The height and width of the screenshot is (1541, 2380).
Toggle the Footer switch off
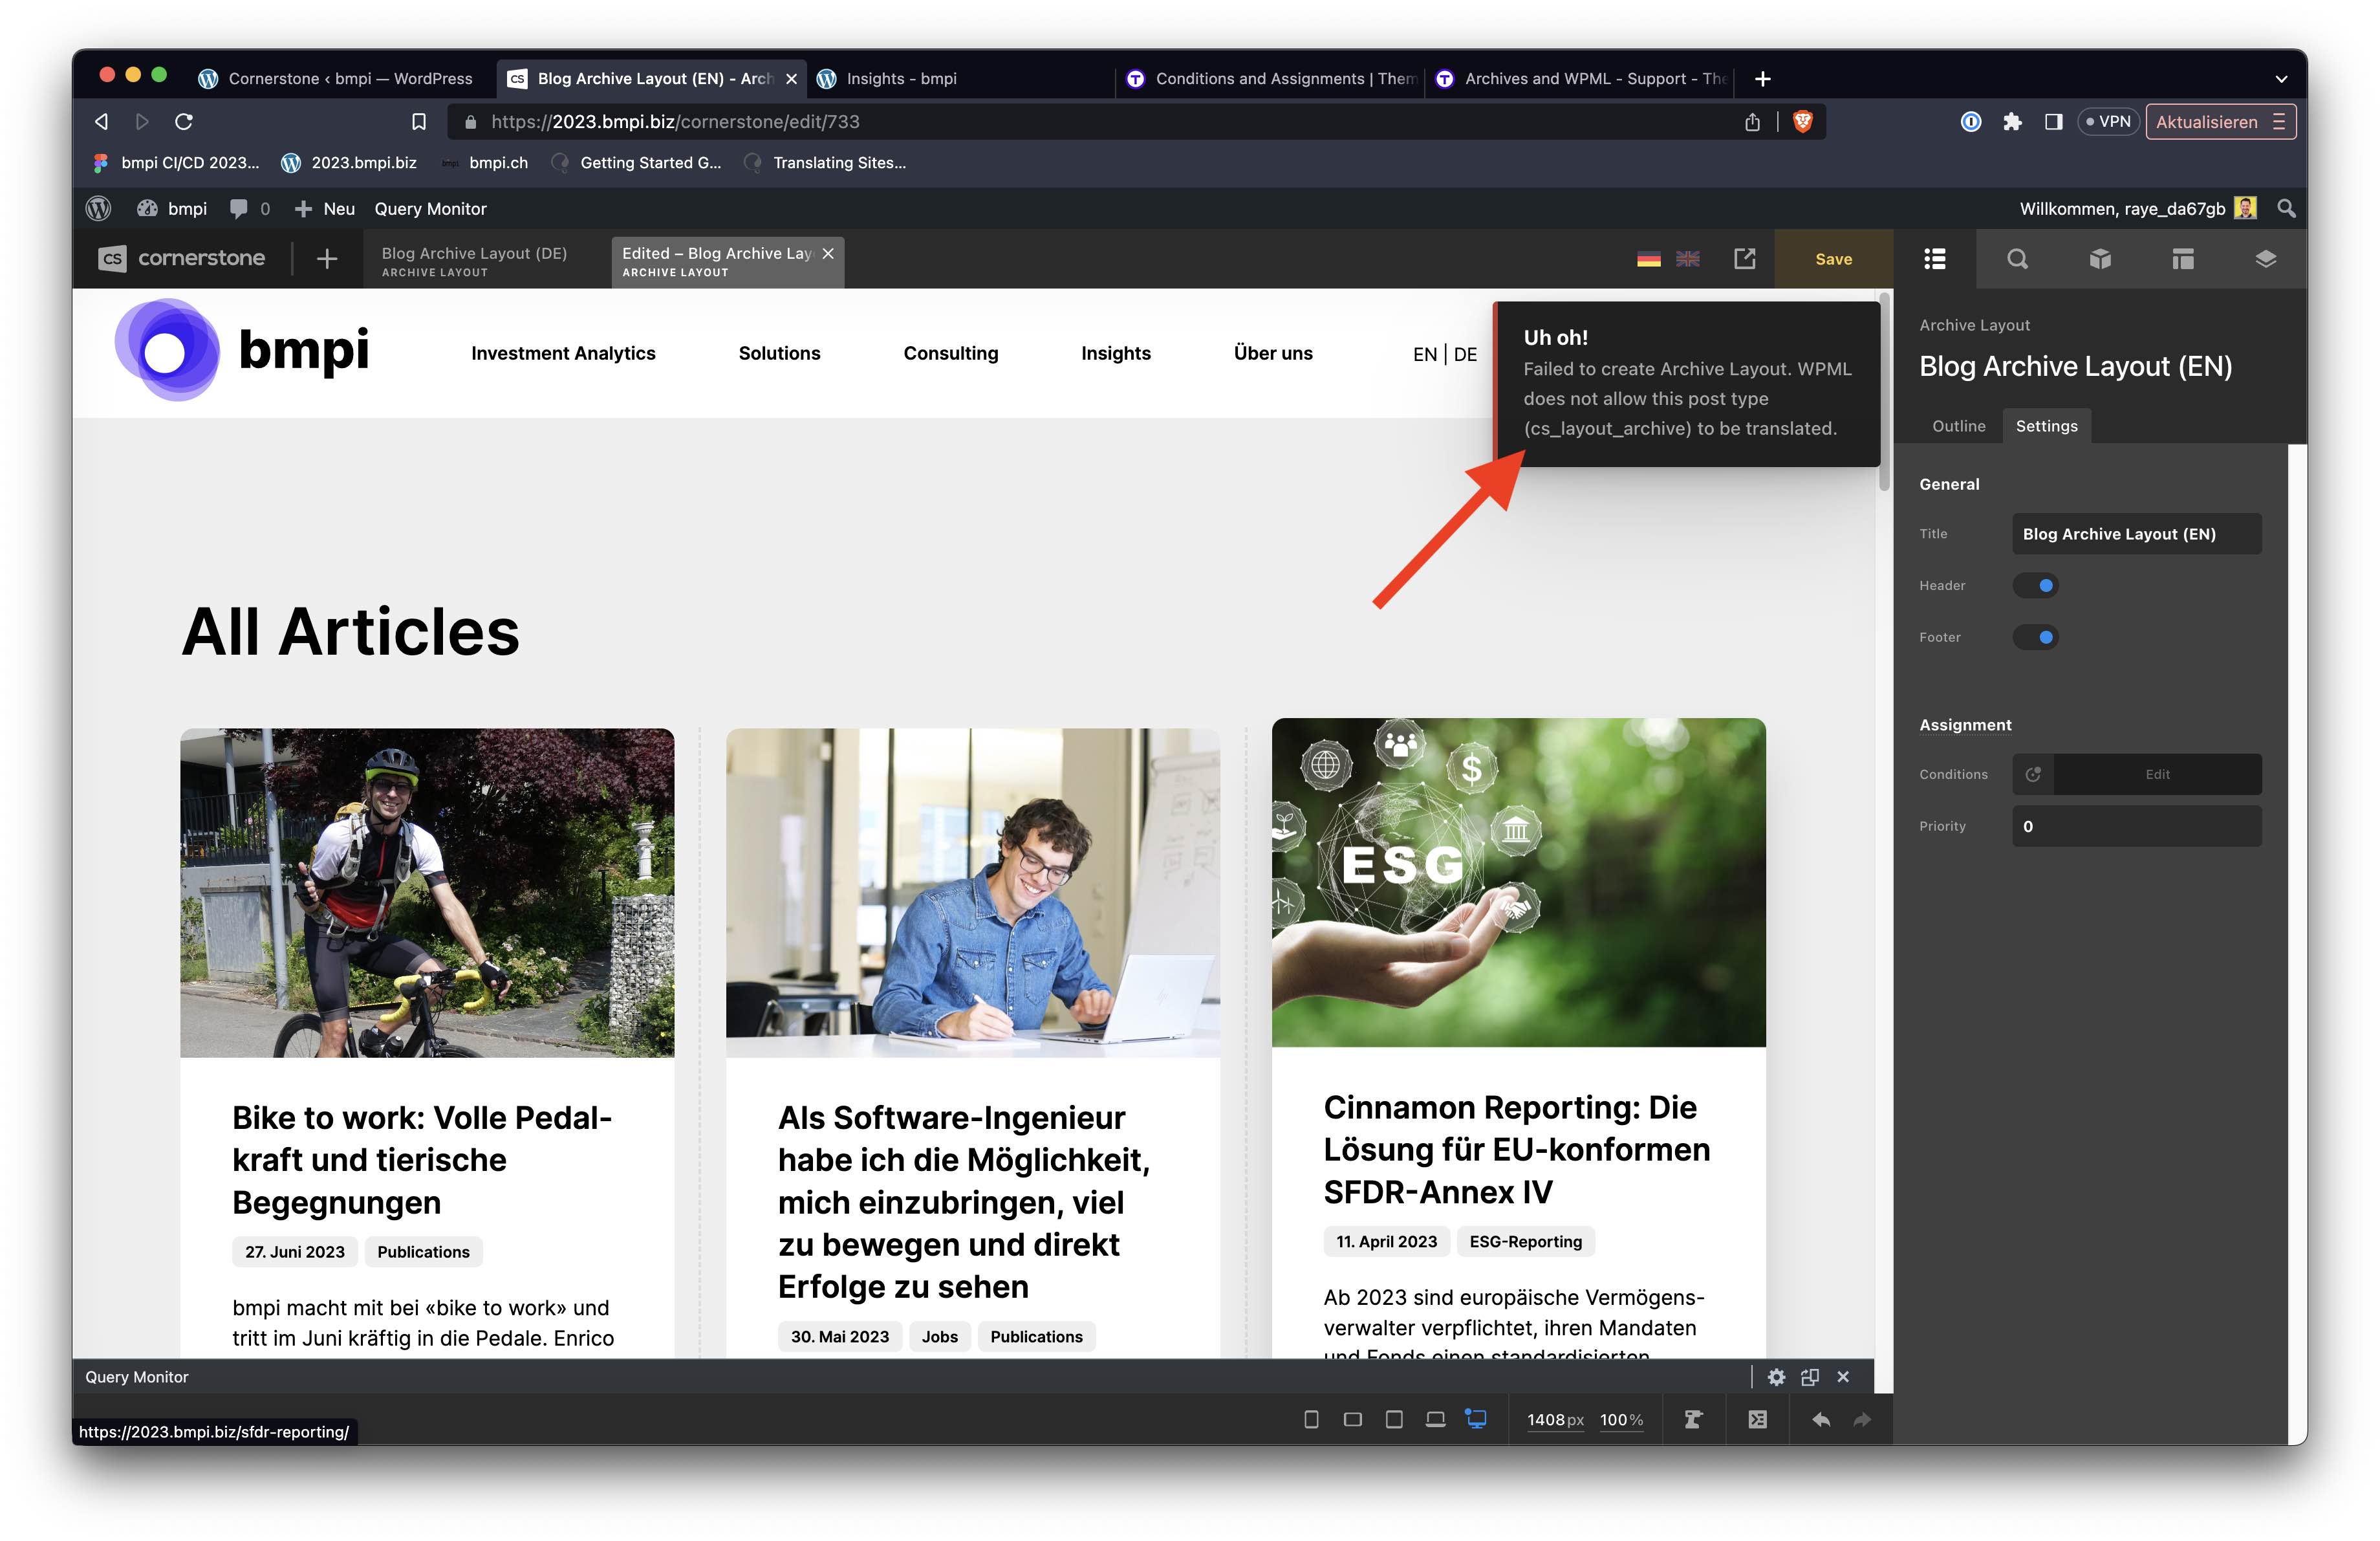click(x=2035, y=637)
